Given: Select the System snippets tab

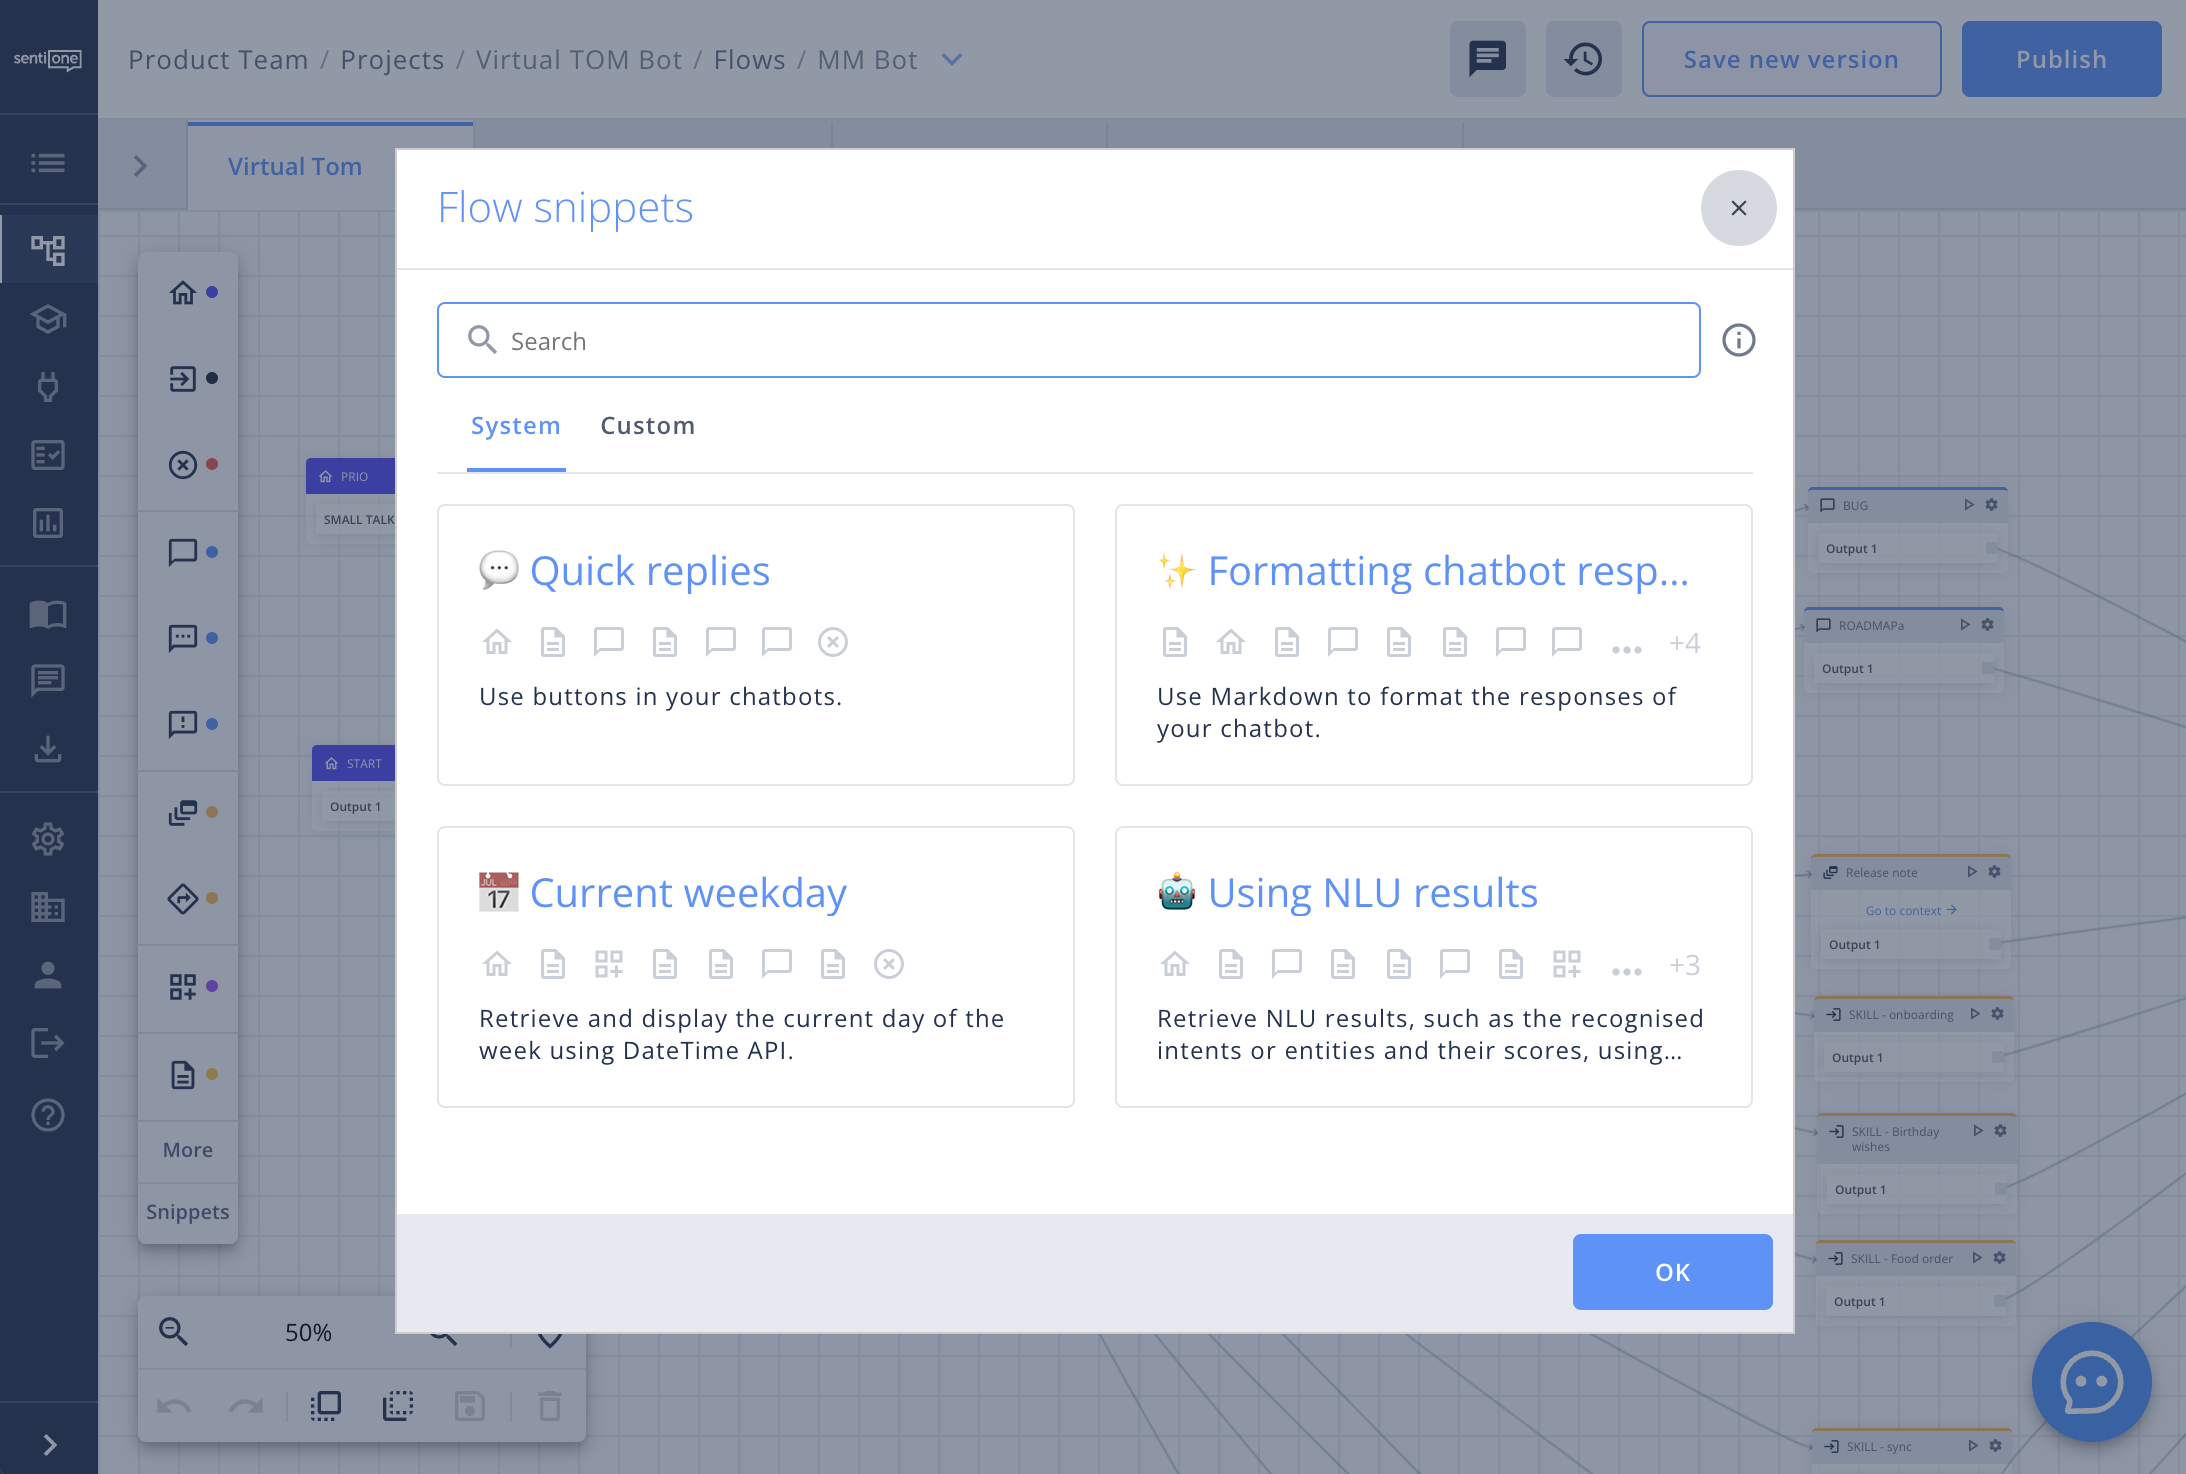Looking at the screenshot, I should click(x=515, y=426).
